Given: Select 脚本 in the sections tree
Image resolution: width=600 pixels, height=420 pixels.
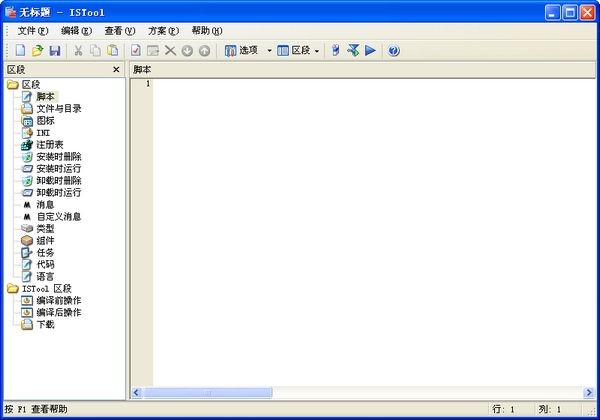Looking at the screenshot, I should click(46, 96).
